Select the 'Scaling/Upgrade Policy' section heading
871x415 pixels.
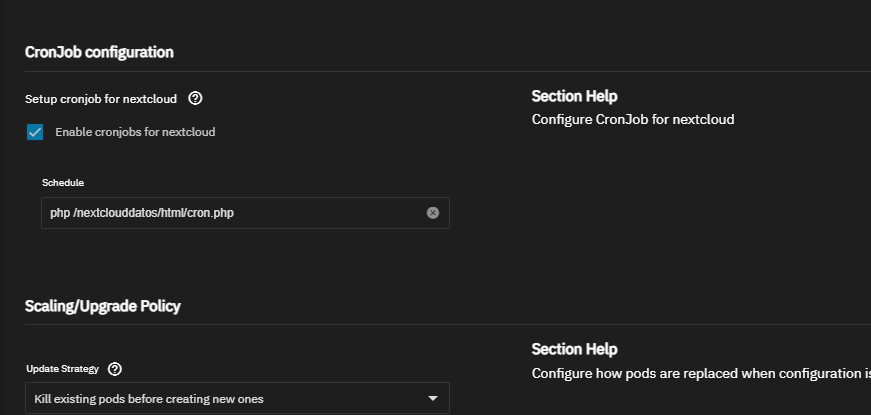(x=103, y=306)
